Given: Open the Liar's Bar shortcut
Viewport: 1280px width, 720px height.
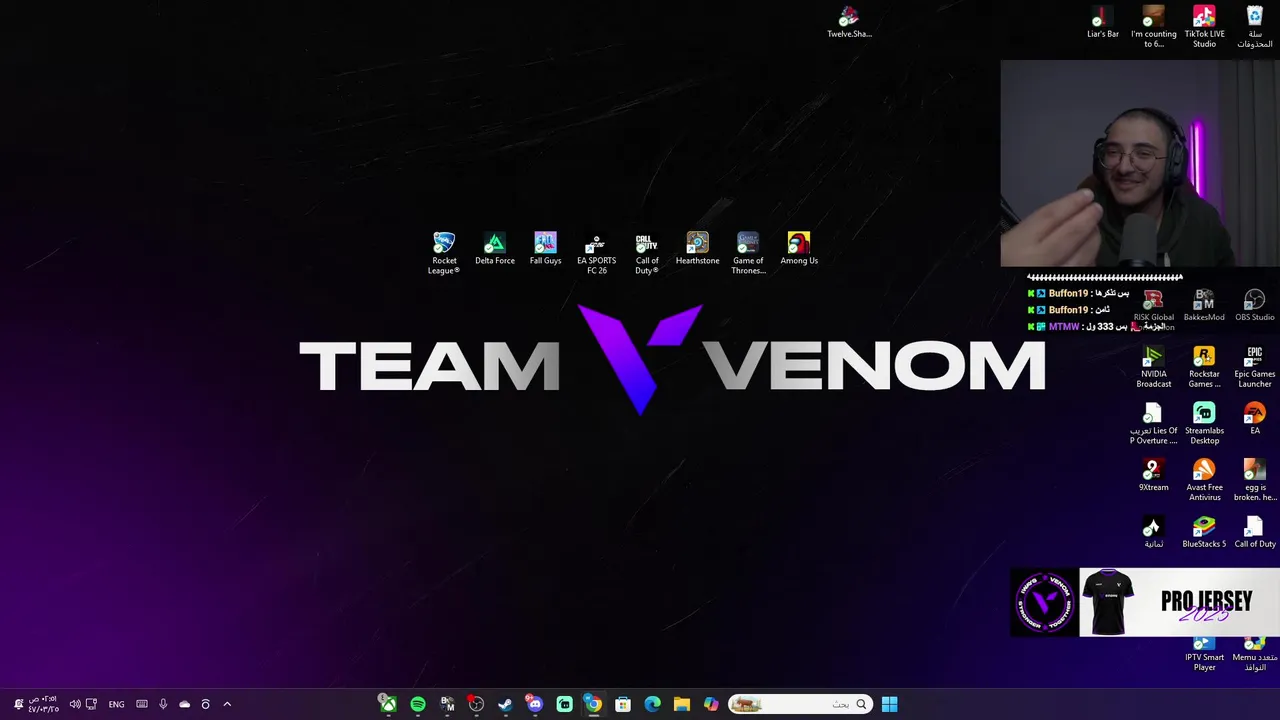Looking at the screenshot, I should (x=1103, y=22).
